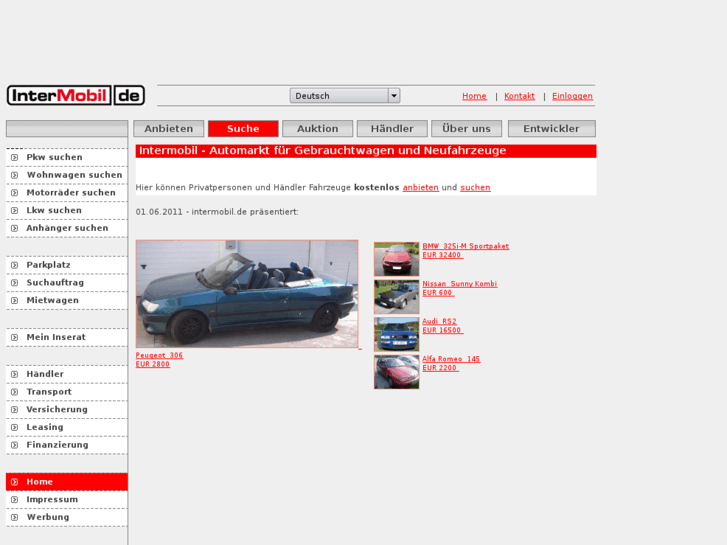Click arrow icon beside Suchauftrag
This screenshot has height=545, width=727.
(x=14, y=283)
